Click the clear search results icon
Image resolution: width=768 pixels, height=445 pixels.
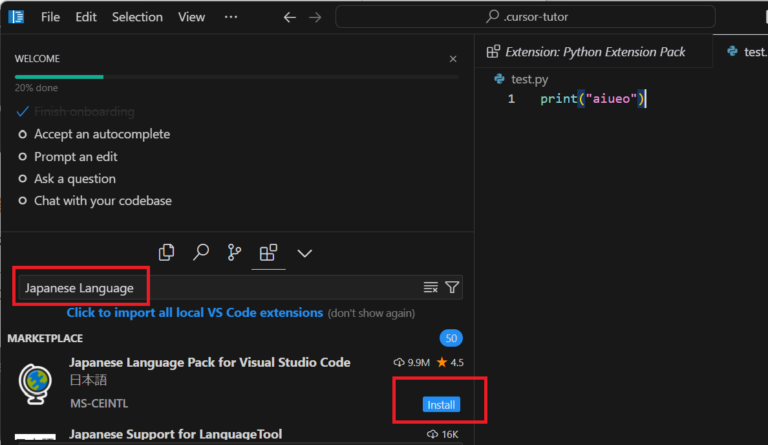tap(431, 288)
